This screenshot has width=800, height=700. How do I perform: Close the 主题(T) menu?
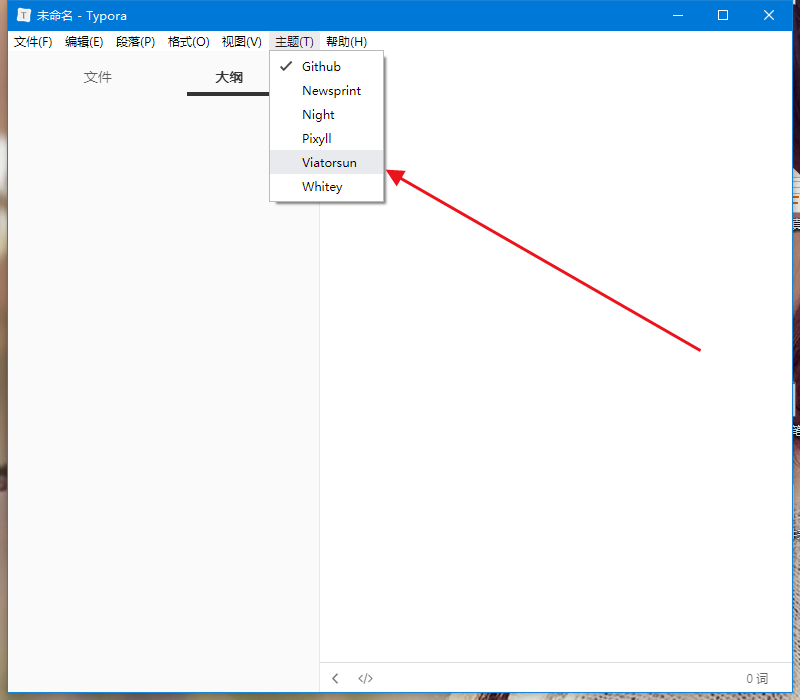coord(294,42)
